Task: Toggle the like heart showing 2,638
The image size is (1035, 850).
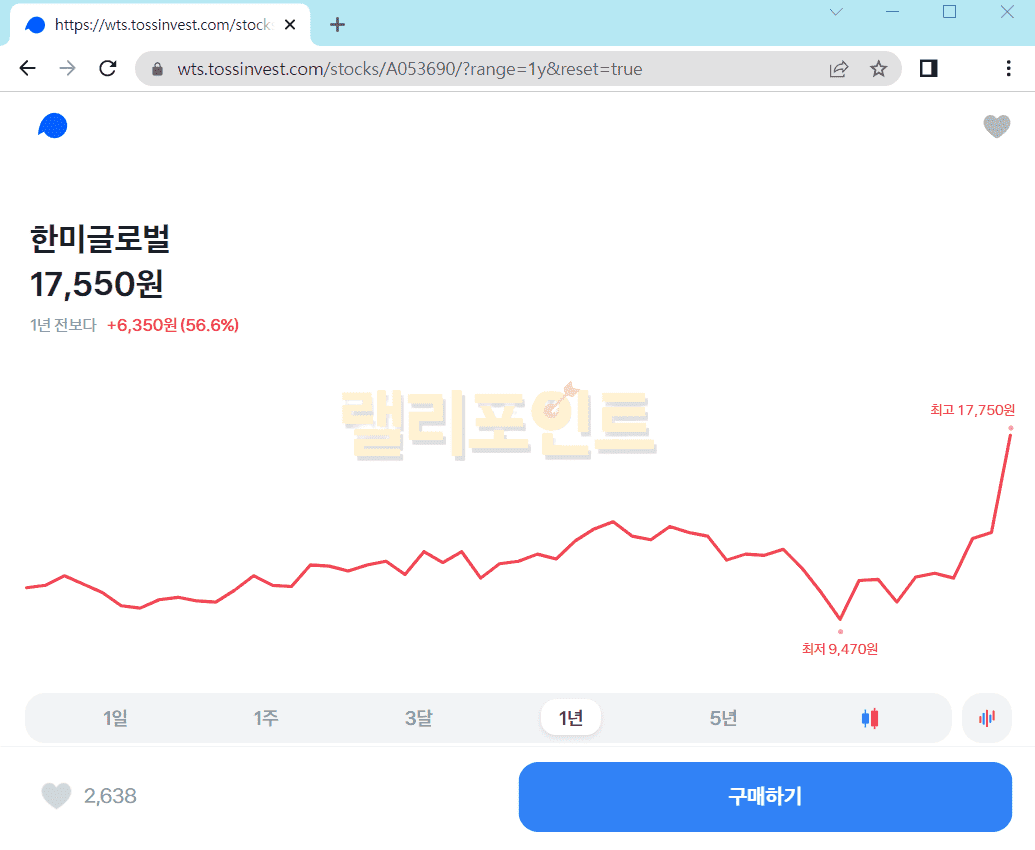Action: pos(56,796)
